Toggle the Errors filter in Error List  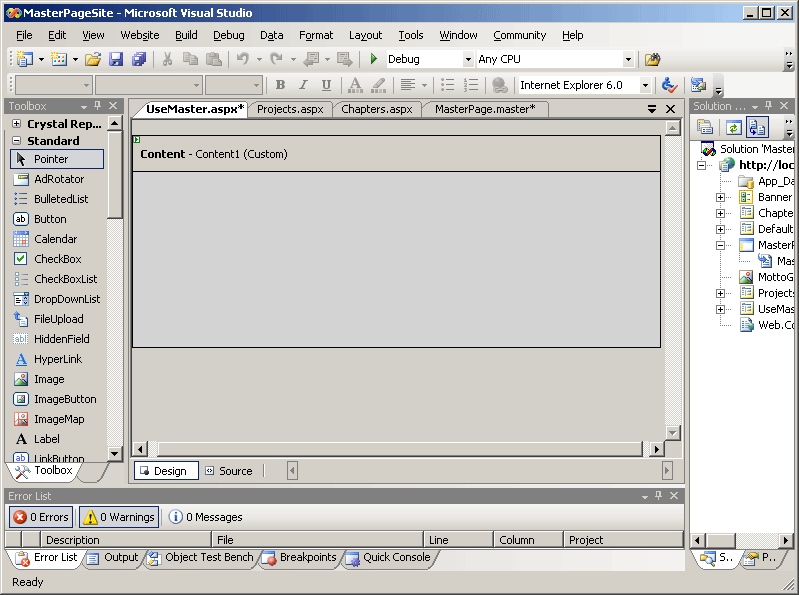(41, 517)
